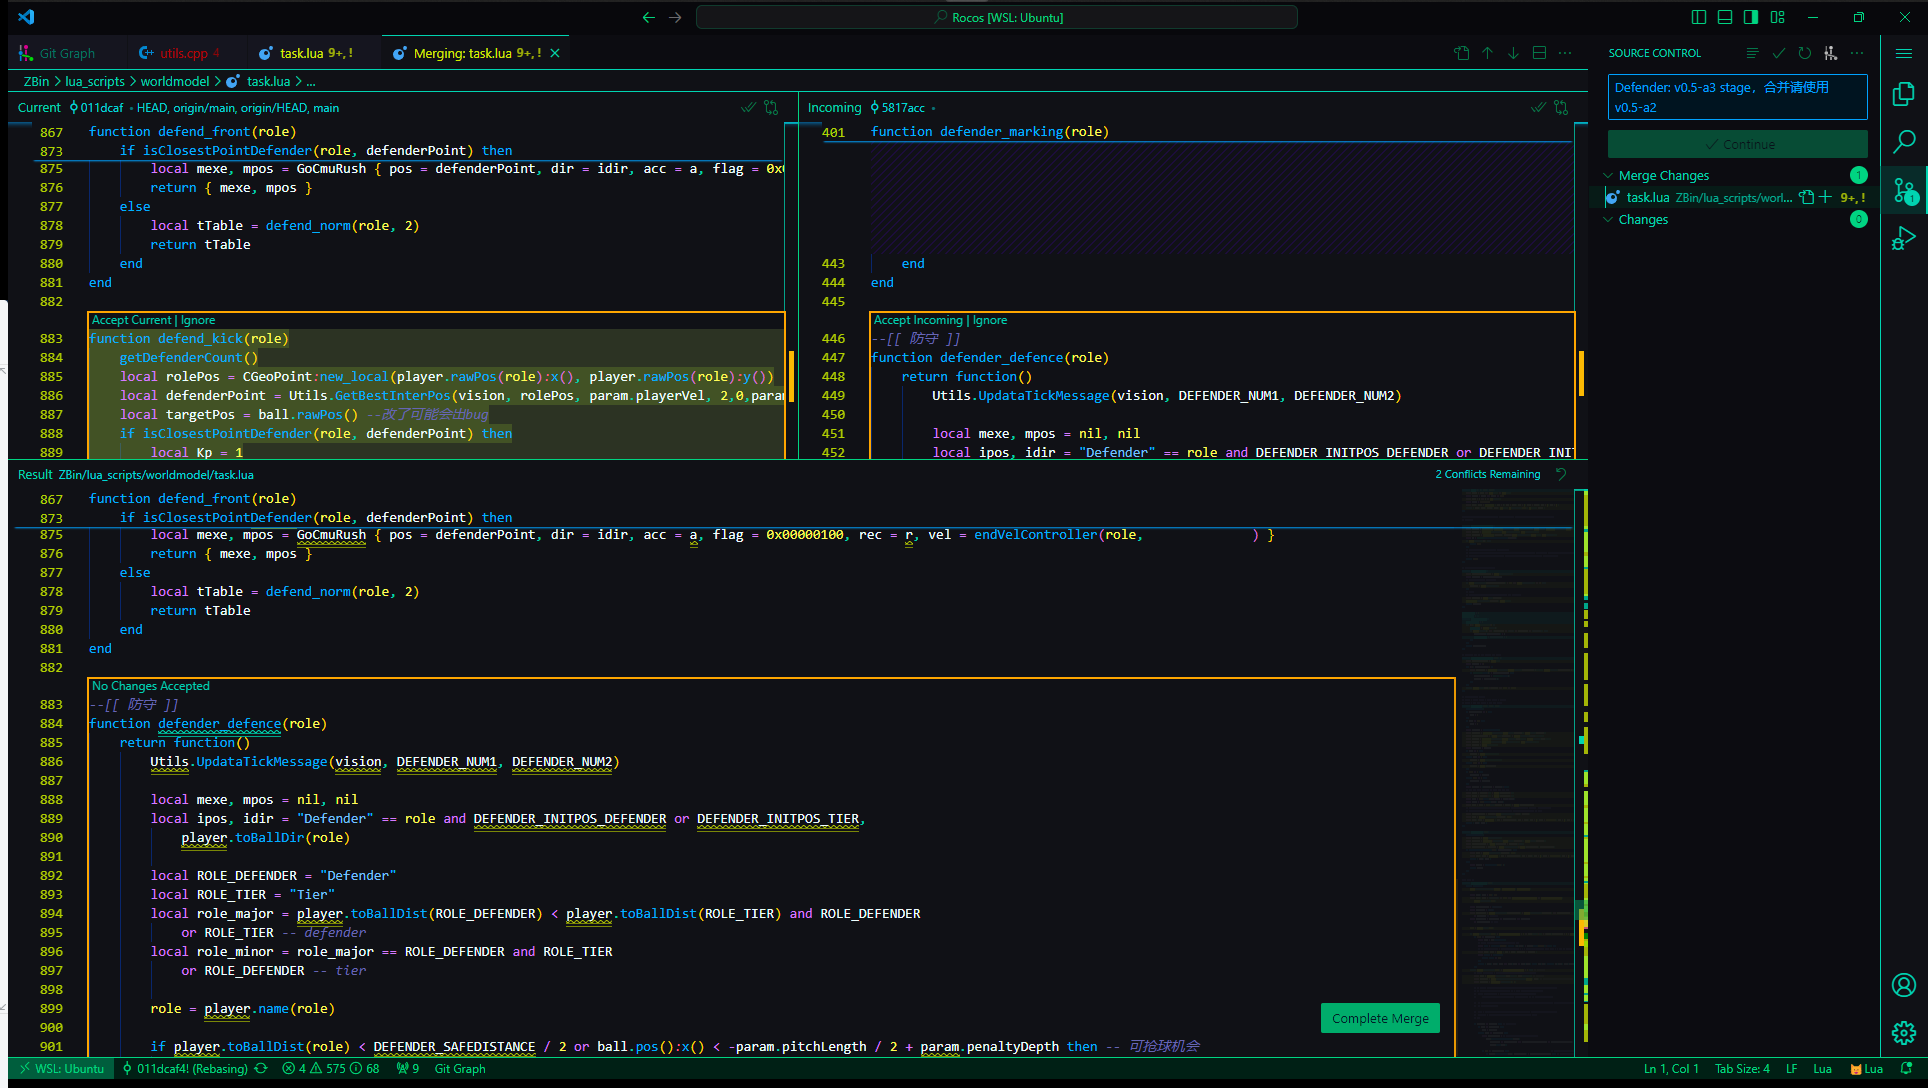Screen dimensions: 1928x1088
Task: Open Source Control more actions menu
Action: click(x=1857, y=53)
